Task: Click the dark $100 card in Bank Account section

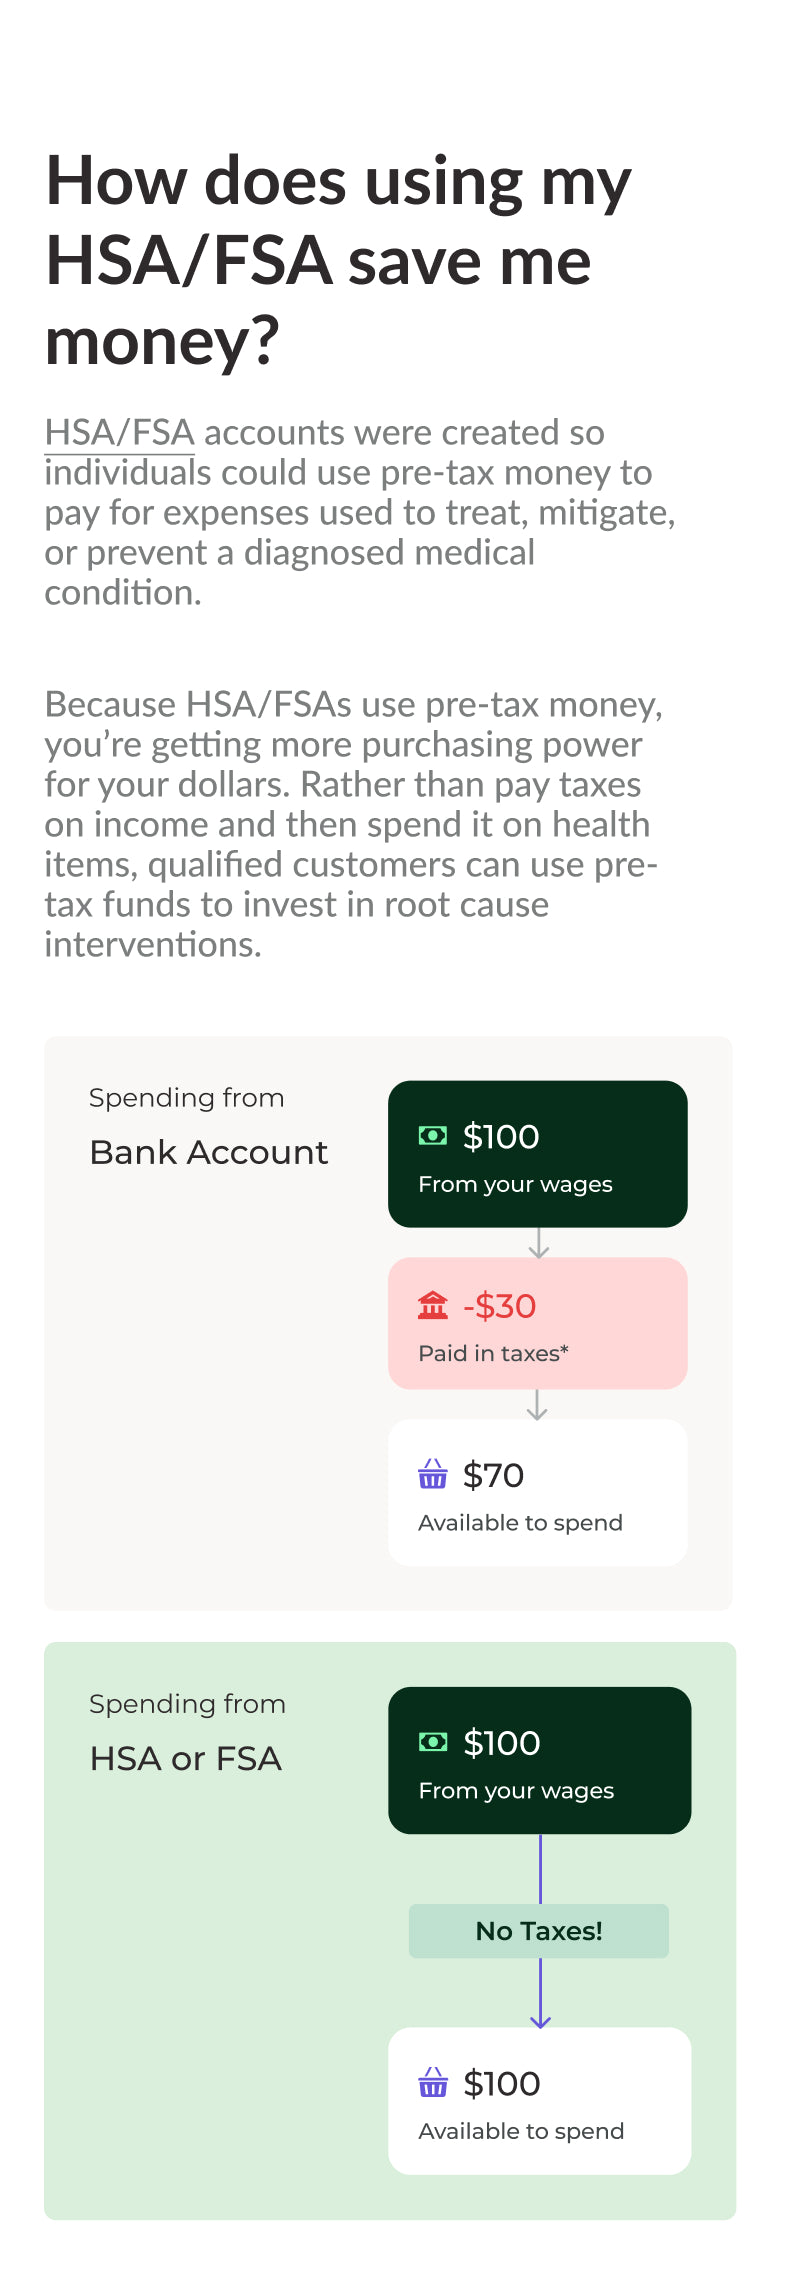Action: tap(538, 1154)
